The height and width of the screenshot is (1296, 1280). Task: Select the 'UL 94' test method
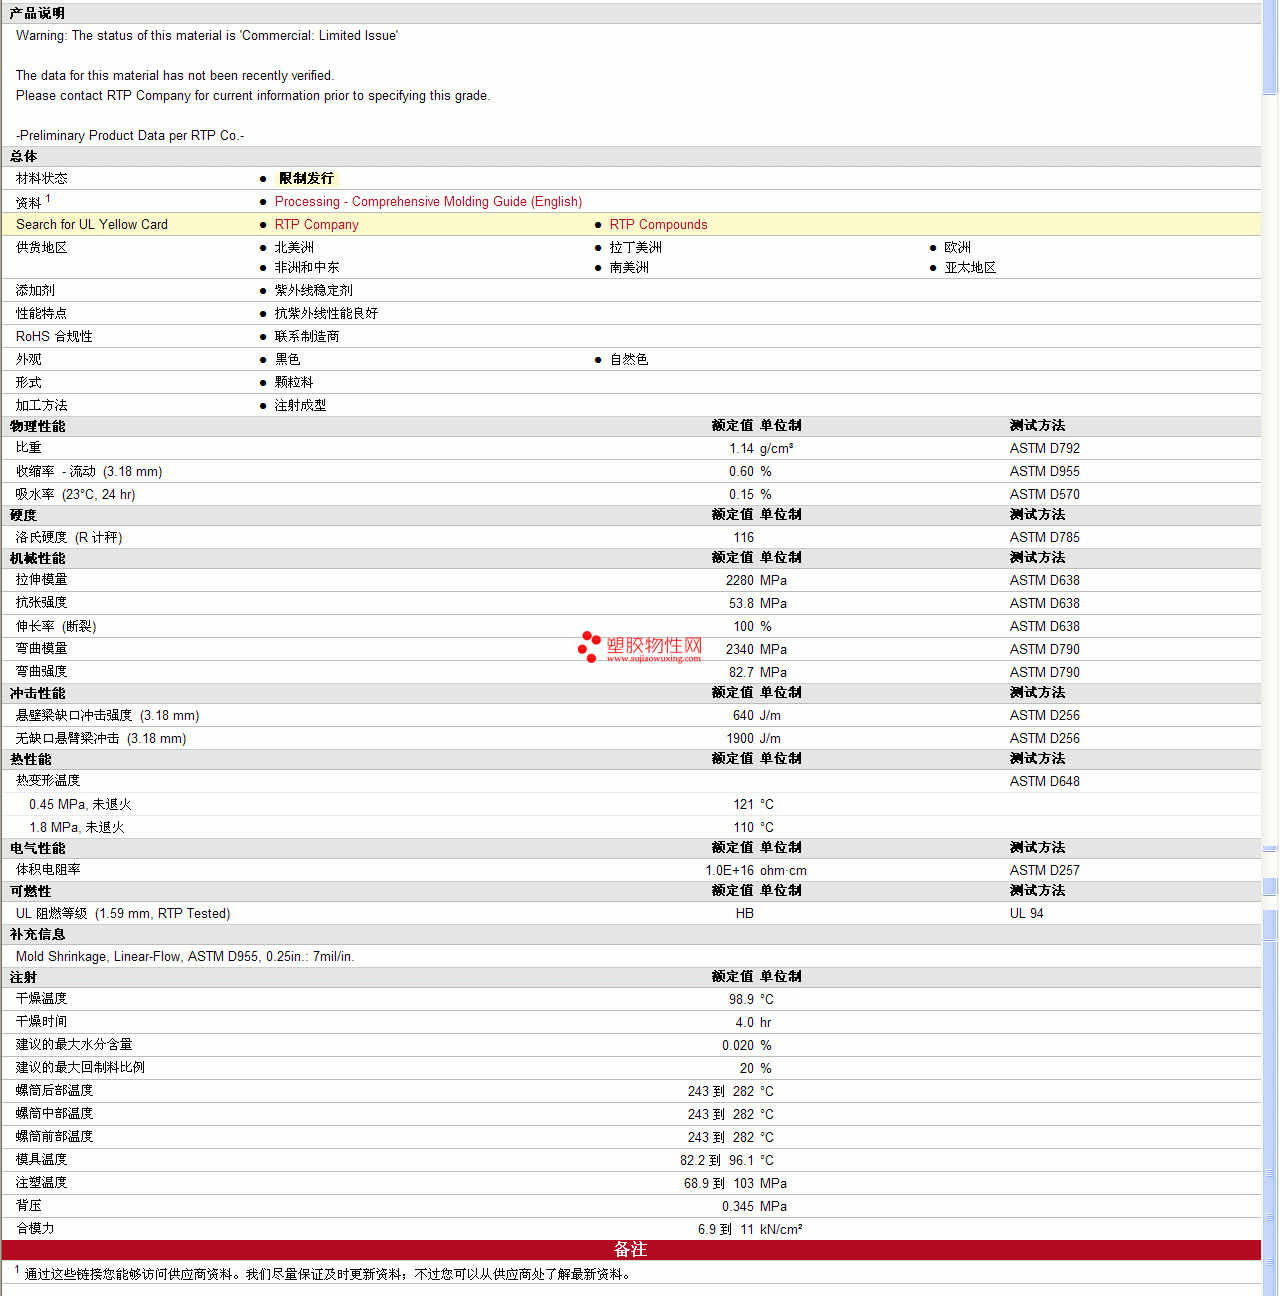[x=1027, y=914]
